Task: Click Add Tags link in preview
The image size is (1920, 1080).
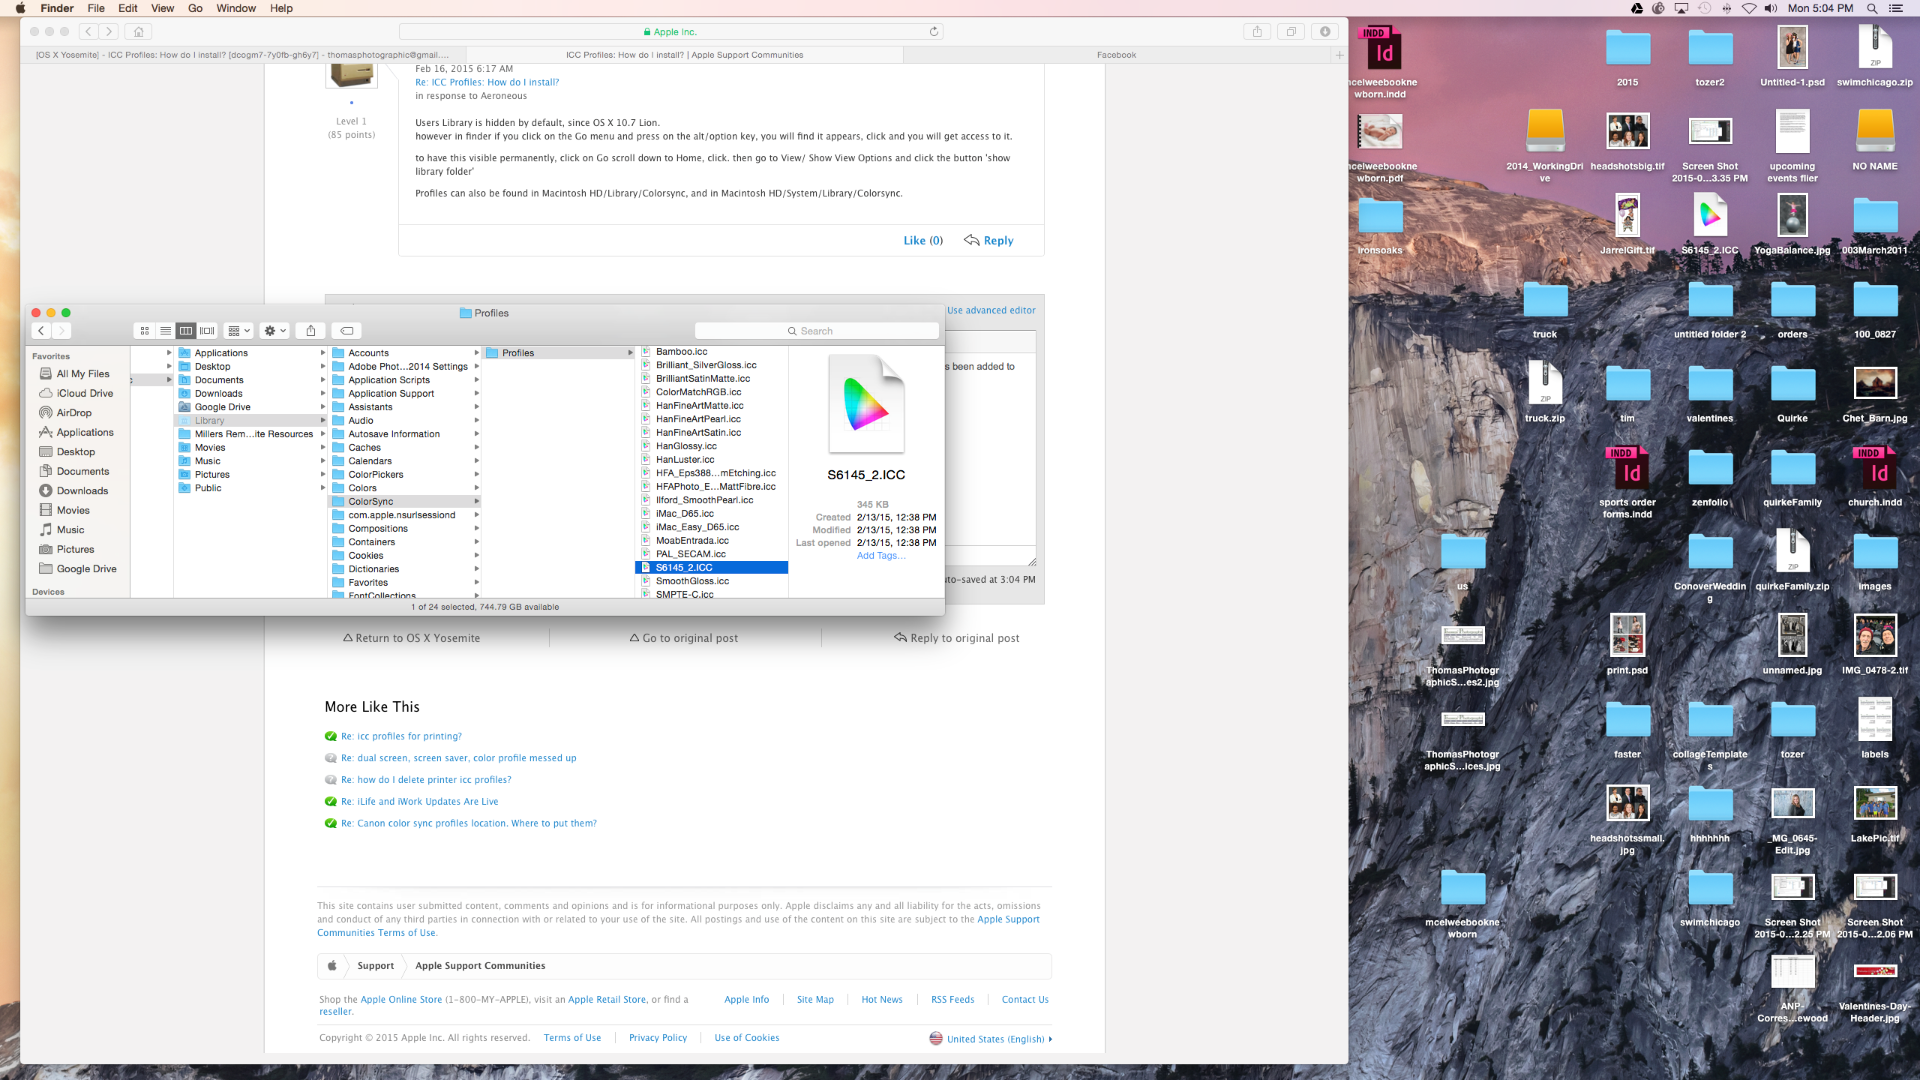Action: pyautogui.click(x=881, y=556)
